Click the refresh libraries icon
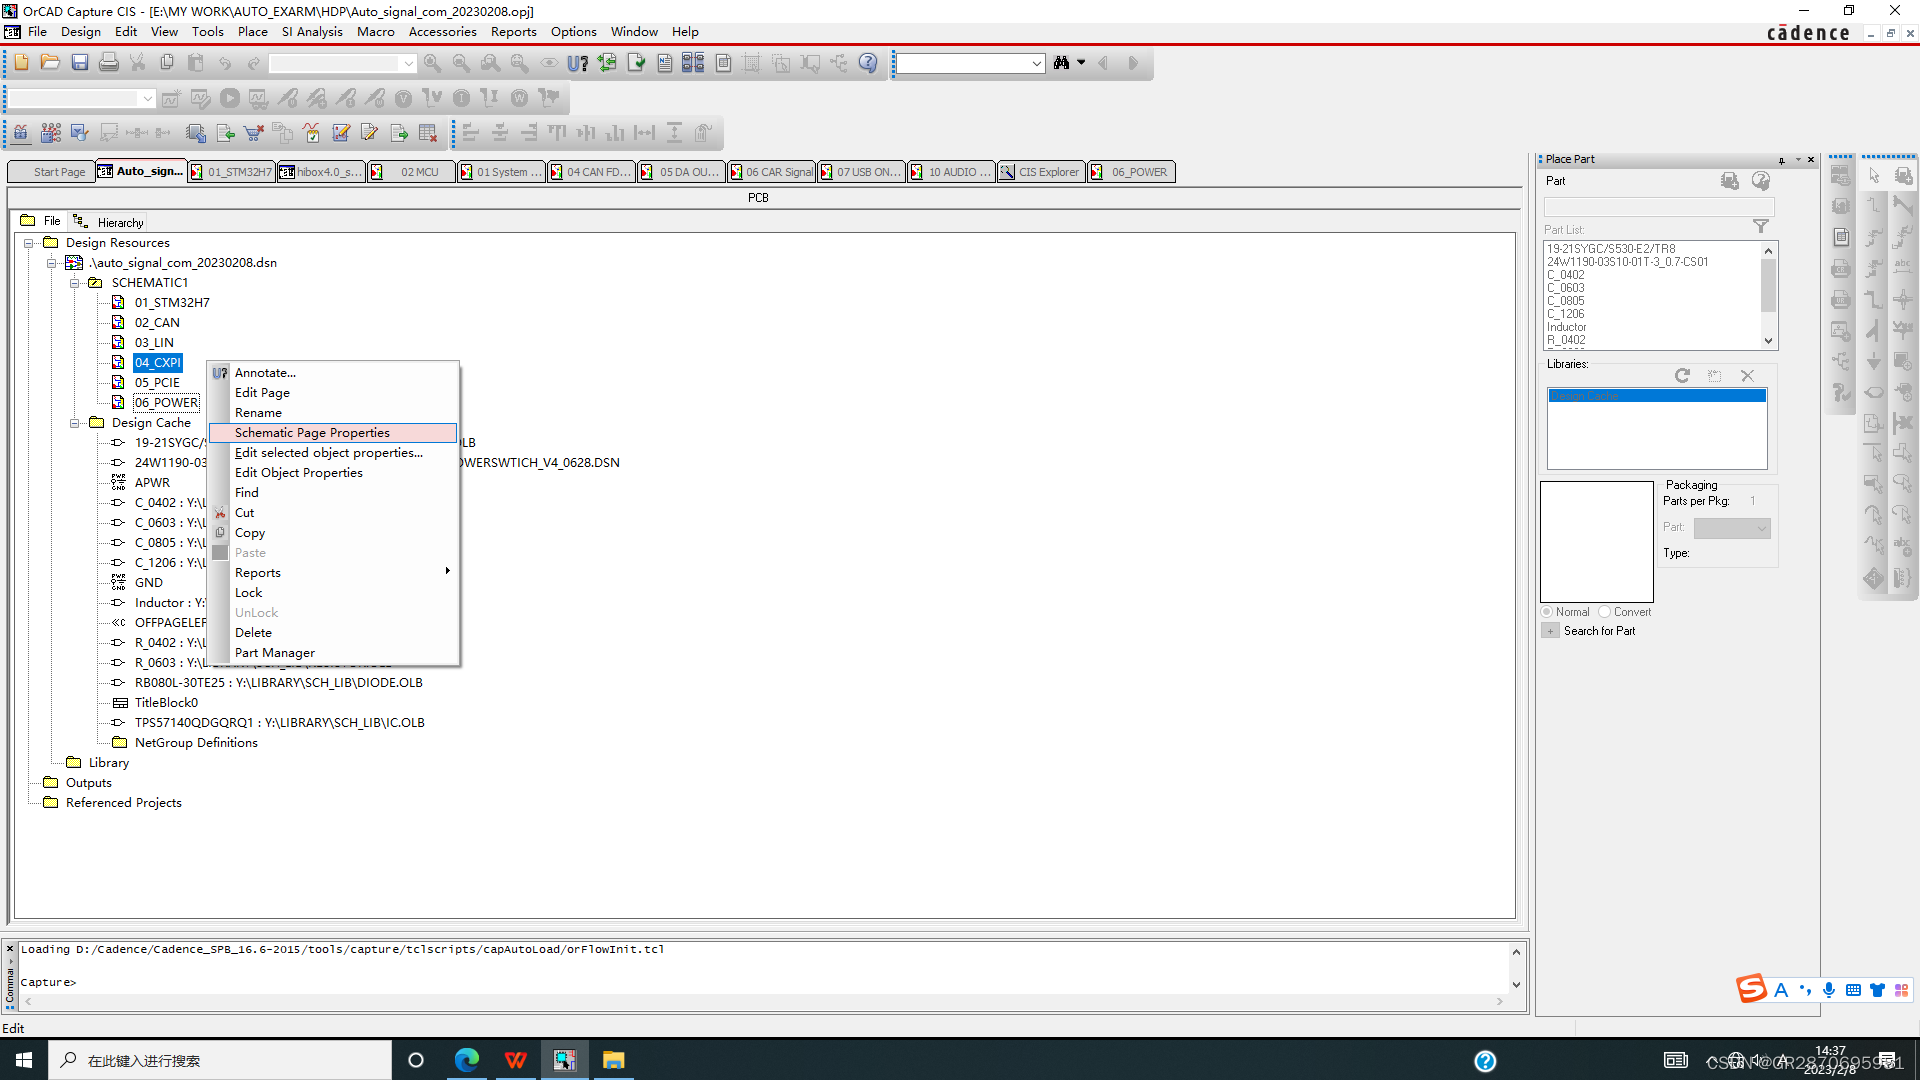Image resolution: width=1920 pixels, height=1080 pixels. [1682, 376]
